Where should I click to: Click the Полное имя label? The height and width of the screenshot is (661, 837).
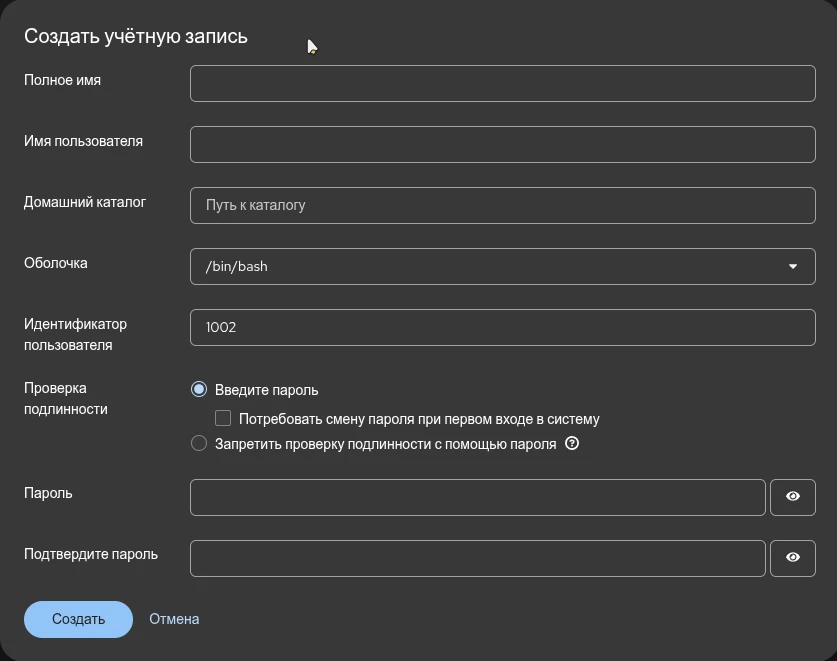pos(62,80)
